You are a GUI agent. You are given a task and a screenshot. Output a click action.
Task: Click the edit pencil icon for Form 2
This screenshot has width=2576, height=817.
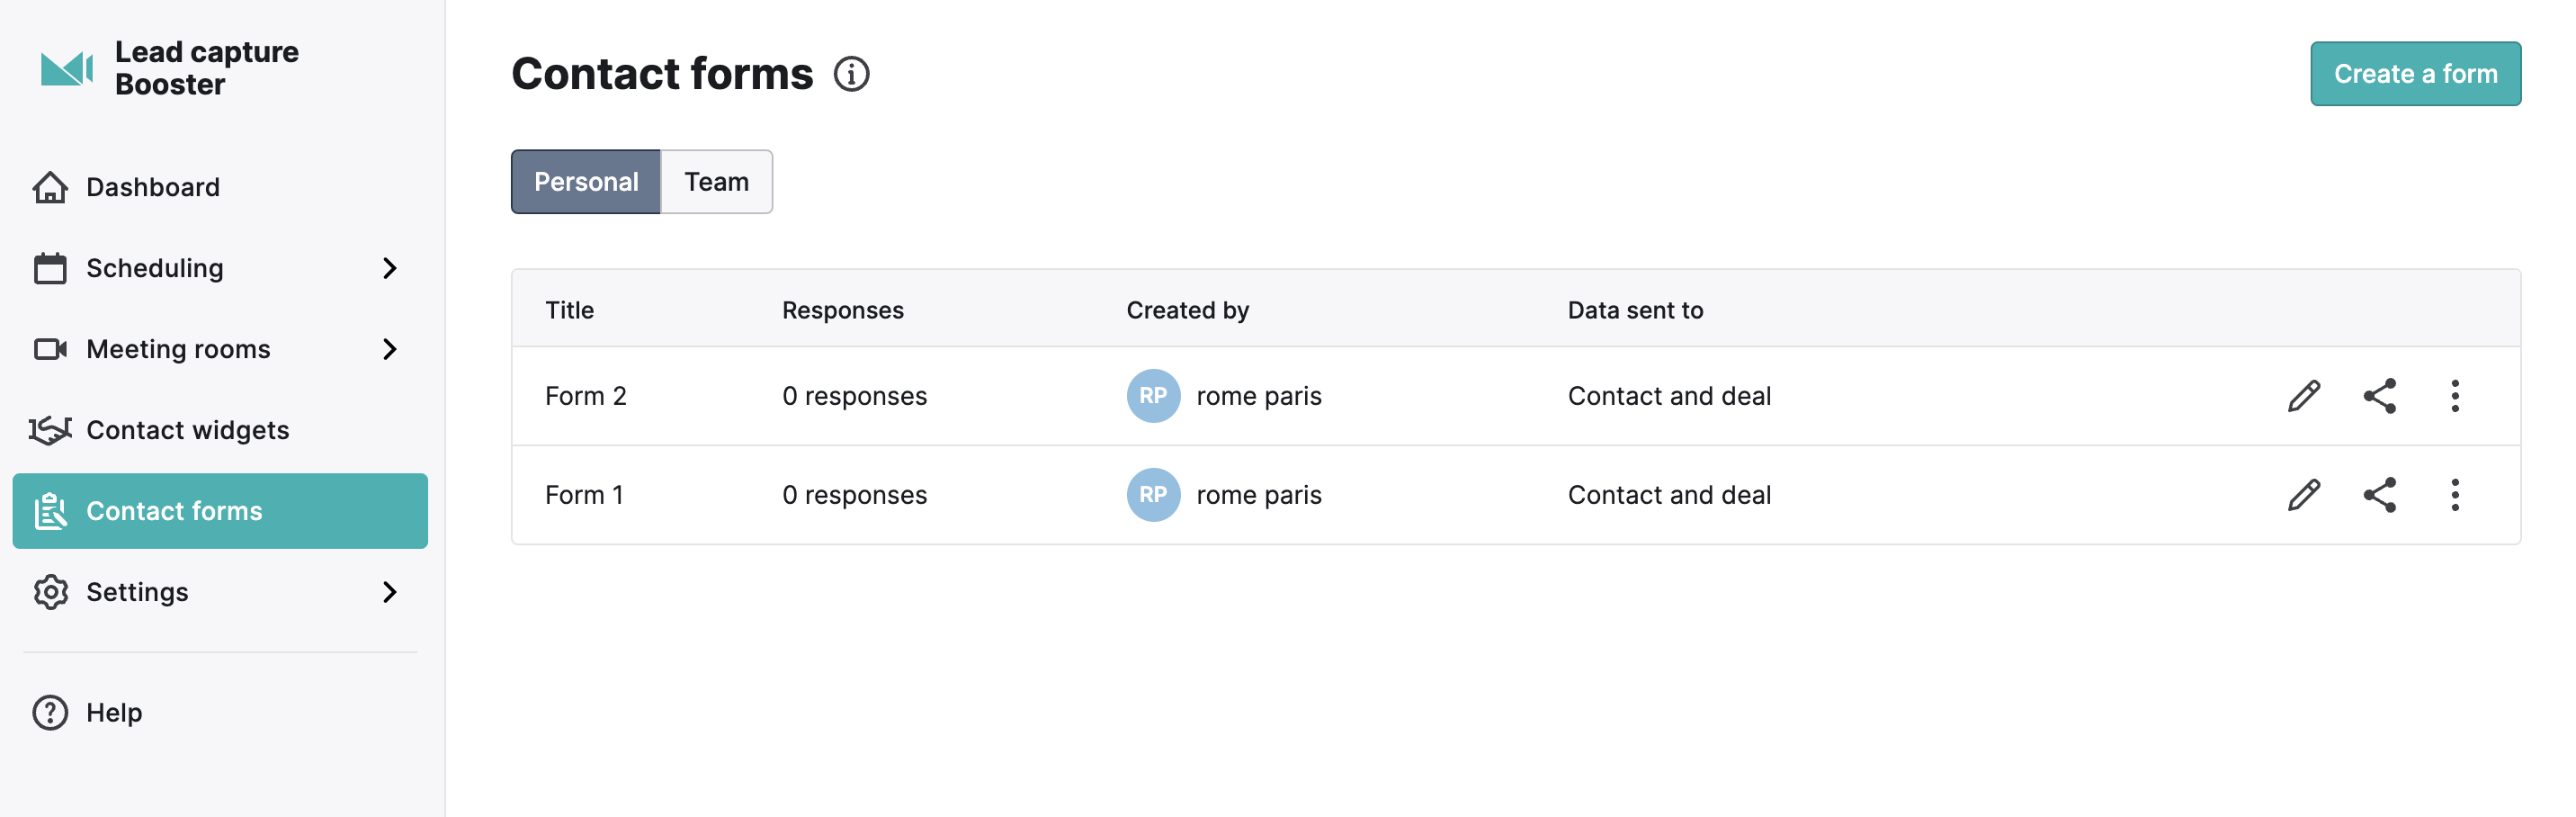(x=2304, y=396)
